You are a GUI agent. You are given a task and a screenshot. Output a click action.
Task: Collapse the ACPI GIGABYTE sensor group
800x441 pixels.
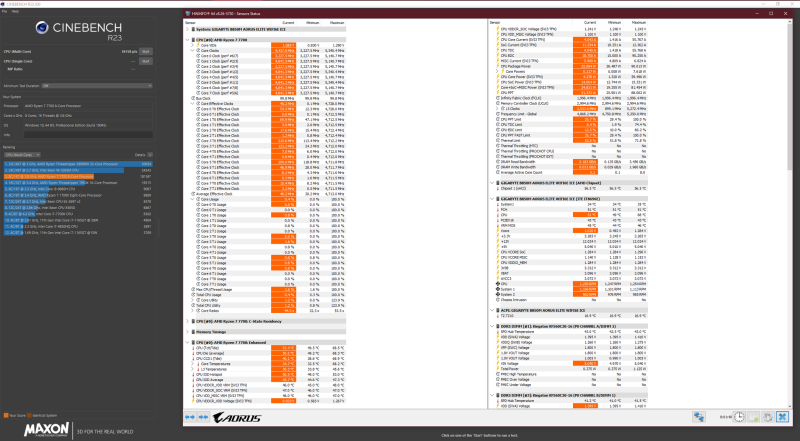(492, 310)
